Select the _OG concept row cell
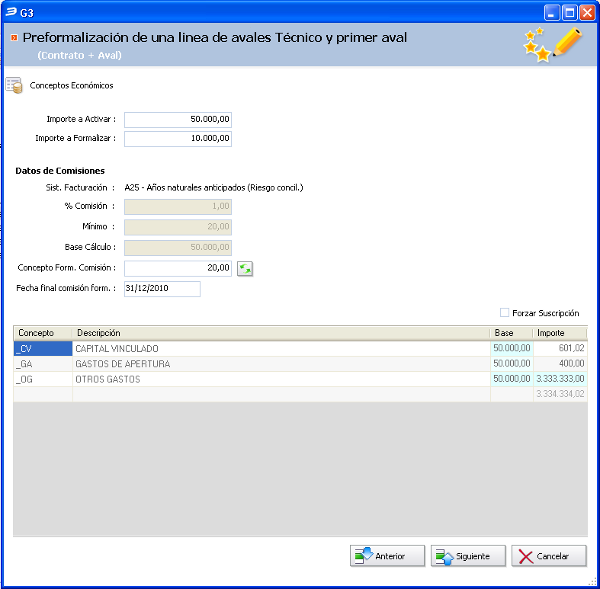600x589 pixels. 43,379
